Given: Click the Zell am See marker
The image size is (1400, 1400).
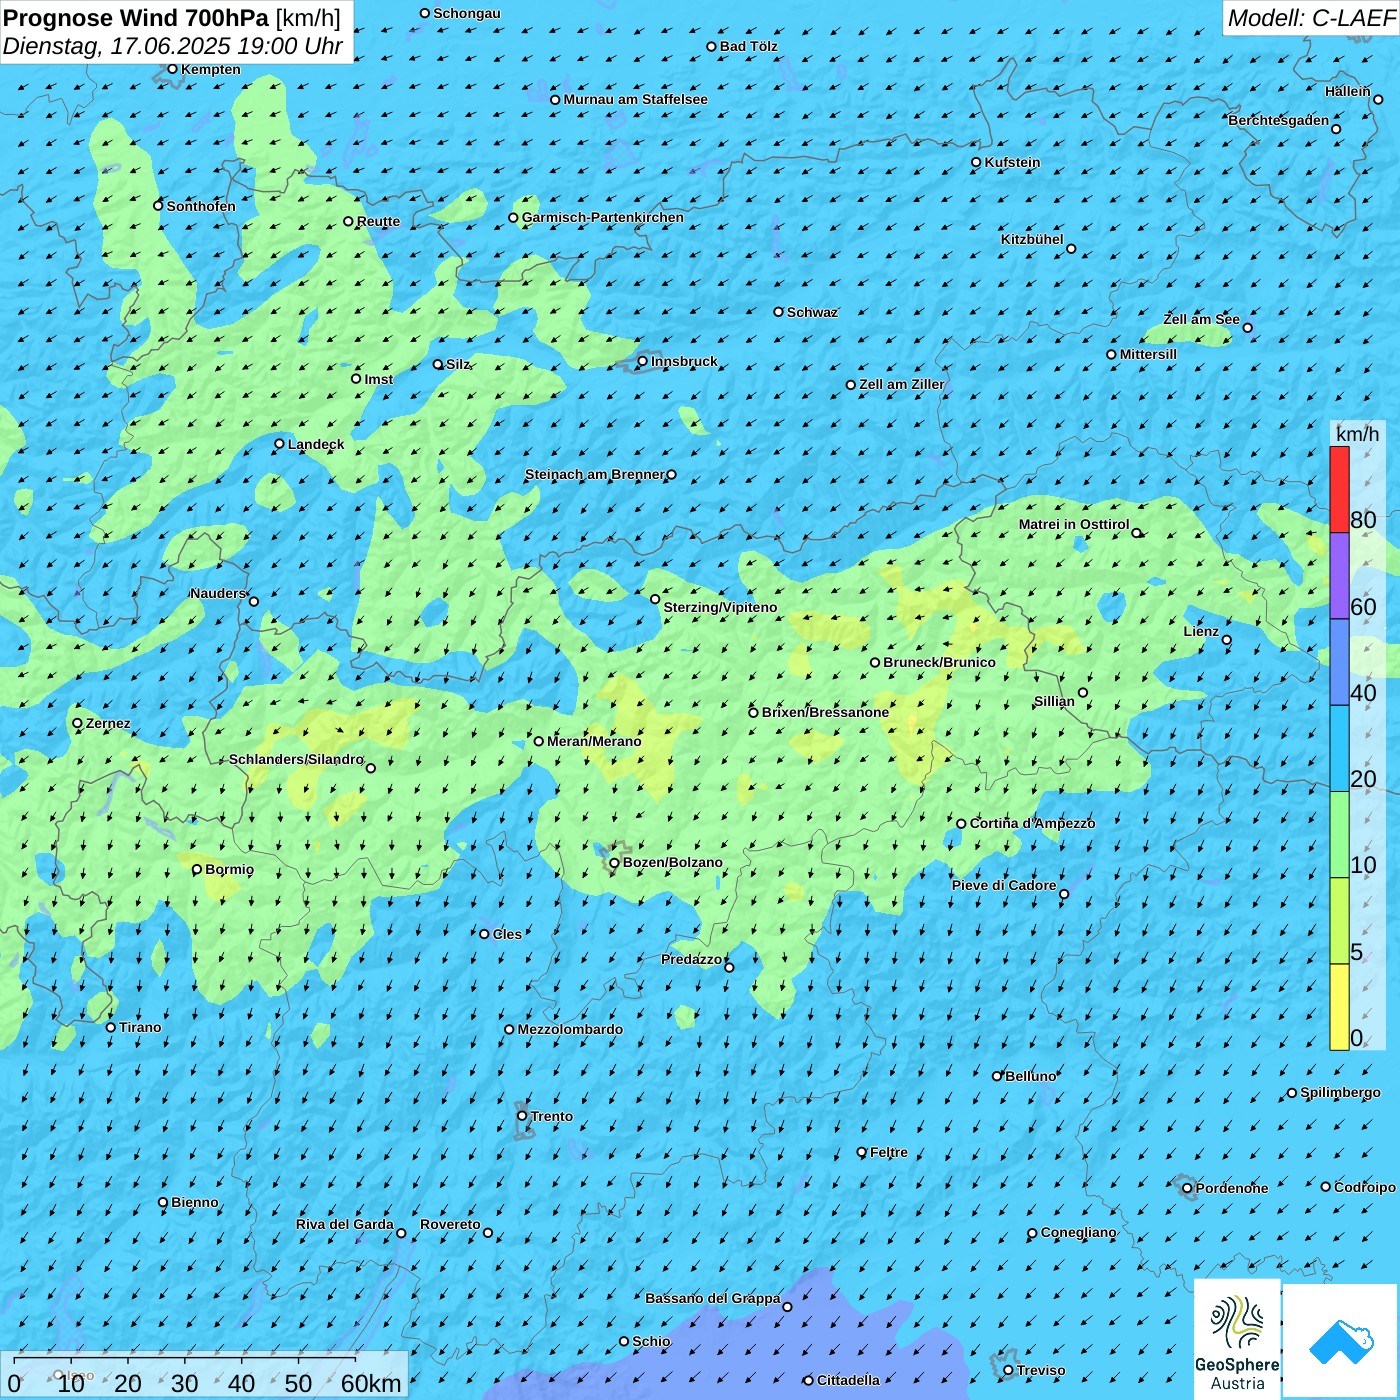Looking at the screenshot, I should click(1247, 328).
